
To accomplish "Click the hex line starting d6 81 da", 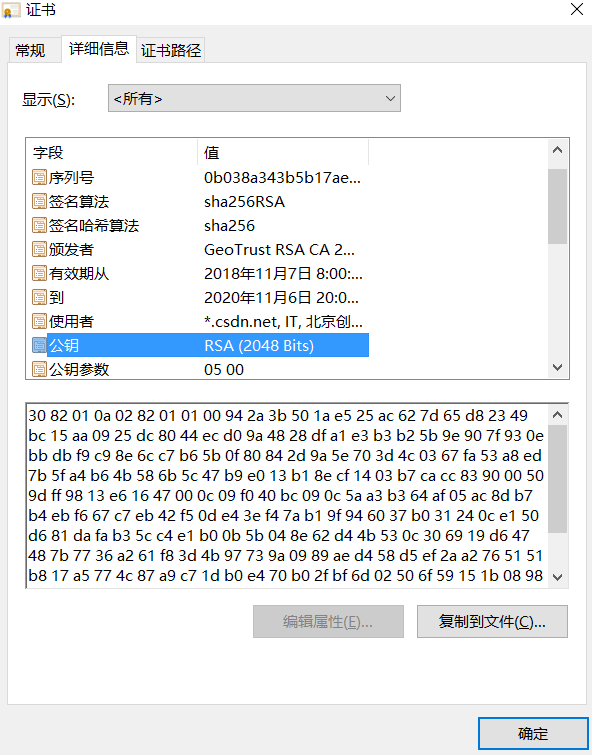I will [x=279, y=535].
